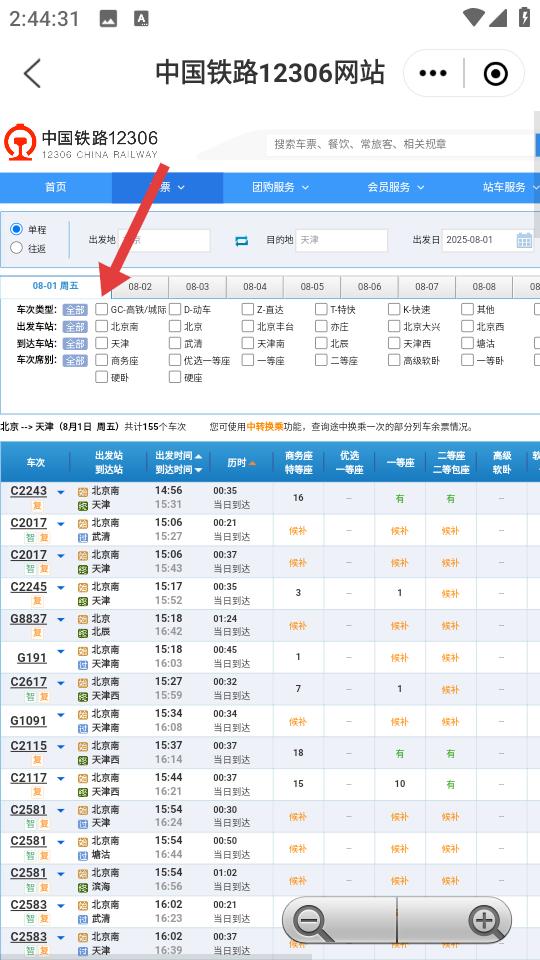Select the 08-03 date tab

click(197, 287)
